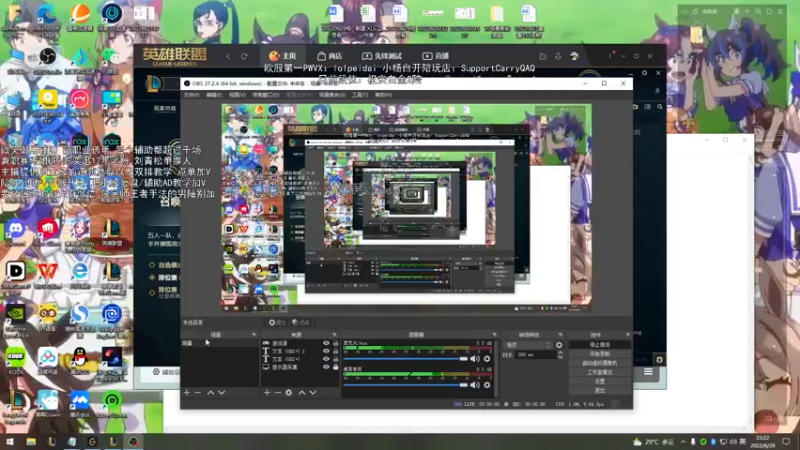The height and width of the screenshot is (450, 800).
Task: Adjust mic/Aux volume slider
Action: [406, 359]
